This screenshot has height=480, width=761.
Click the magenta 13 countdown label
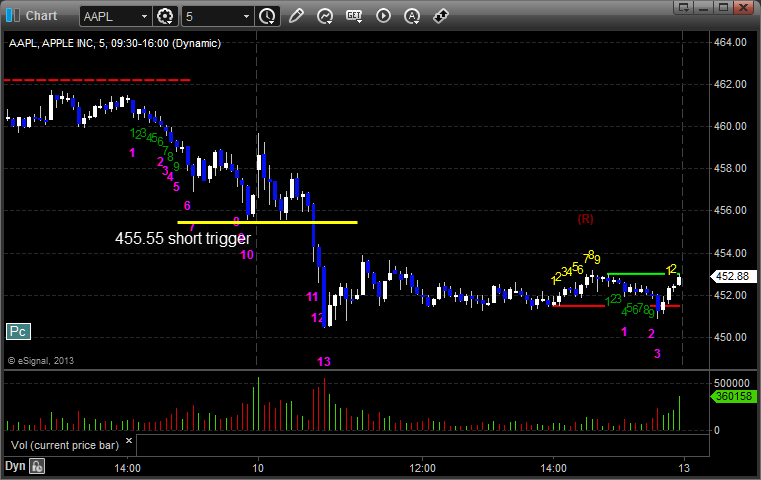324,362
